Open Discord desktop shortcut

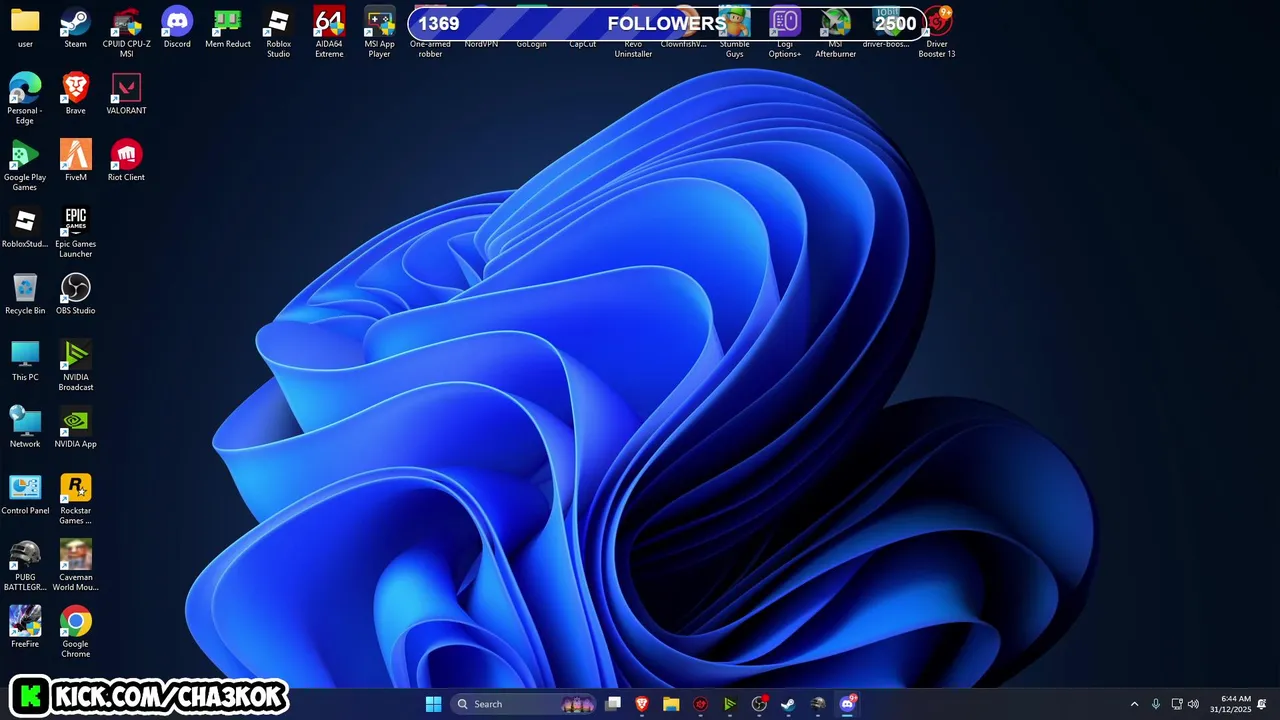(x=177, y=21)
